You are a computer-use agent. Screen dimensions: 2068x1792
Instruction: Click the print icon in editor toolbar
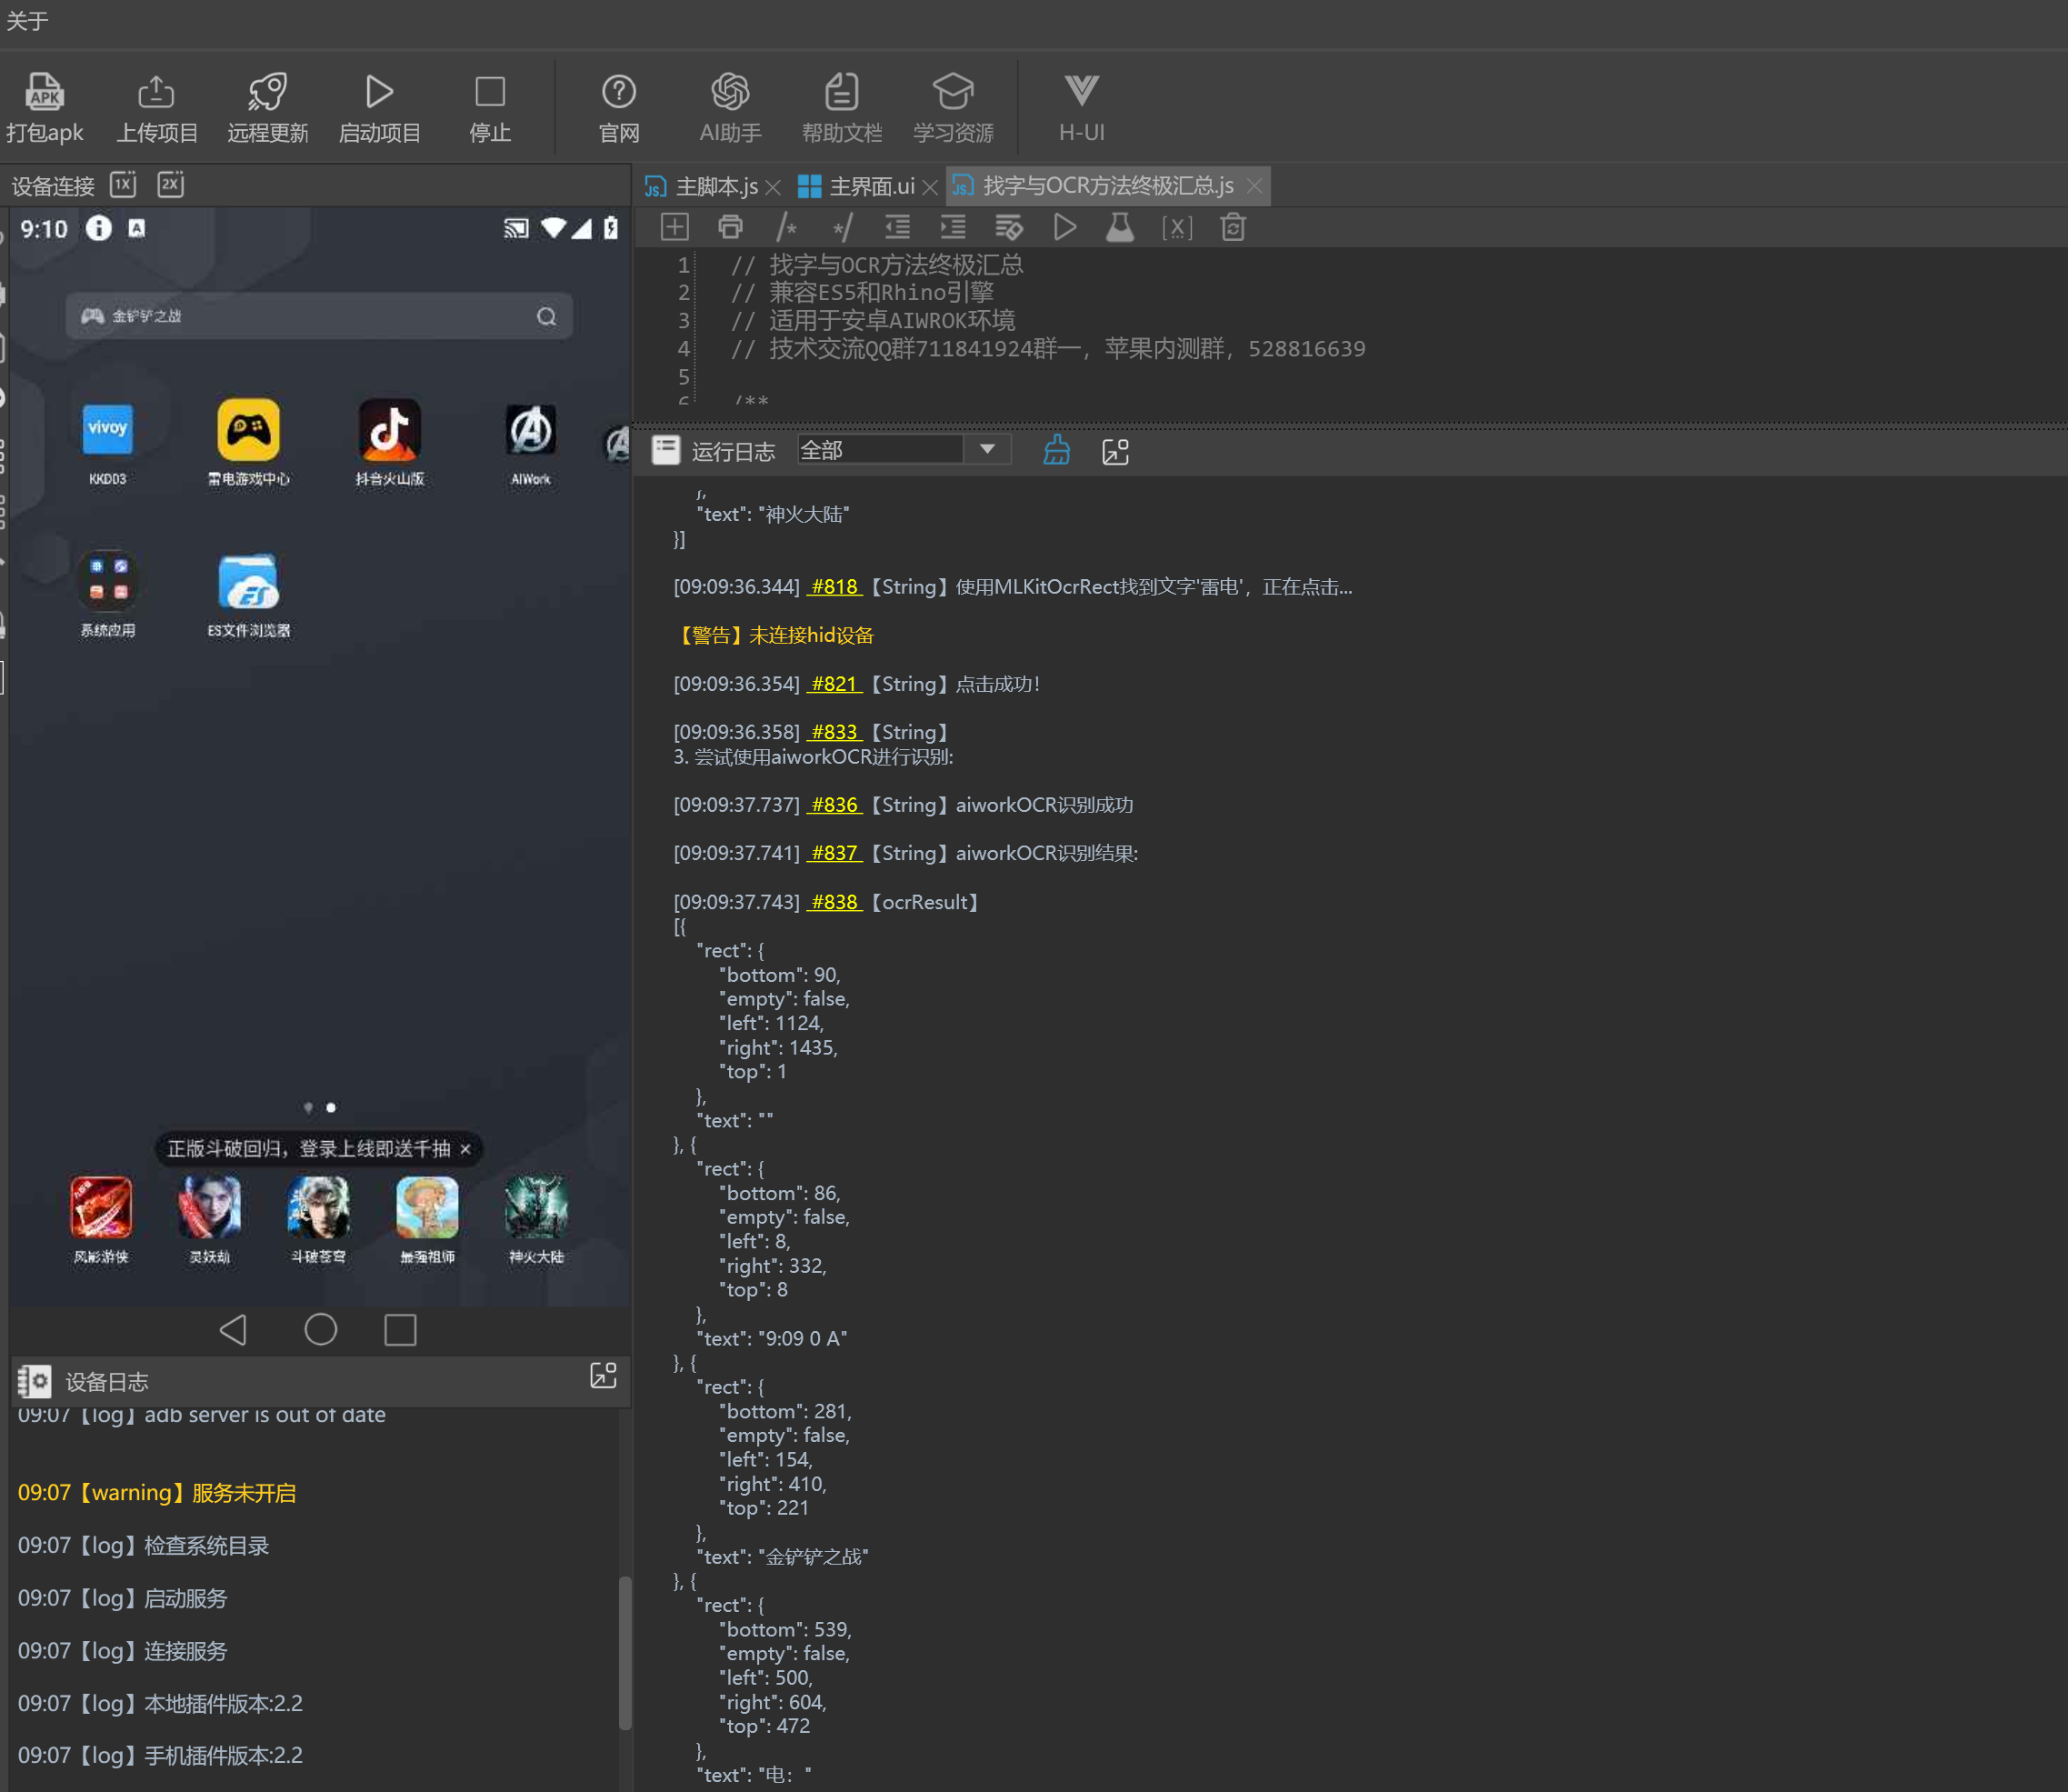coord(730,228)
